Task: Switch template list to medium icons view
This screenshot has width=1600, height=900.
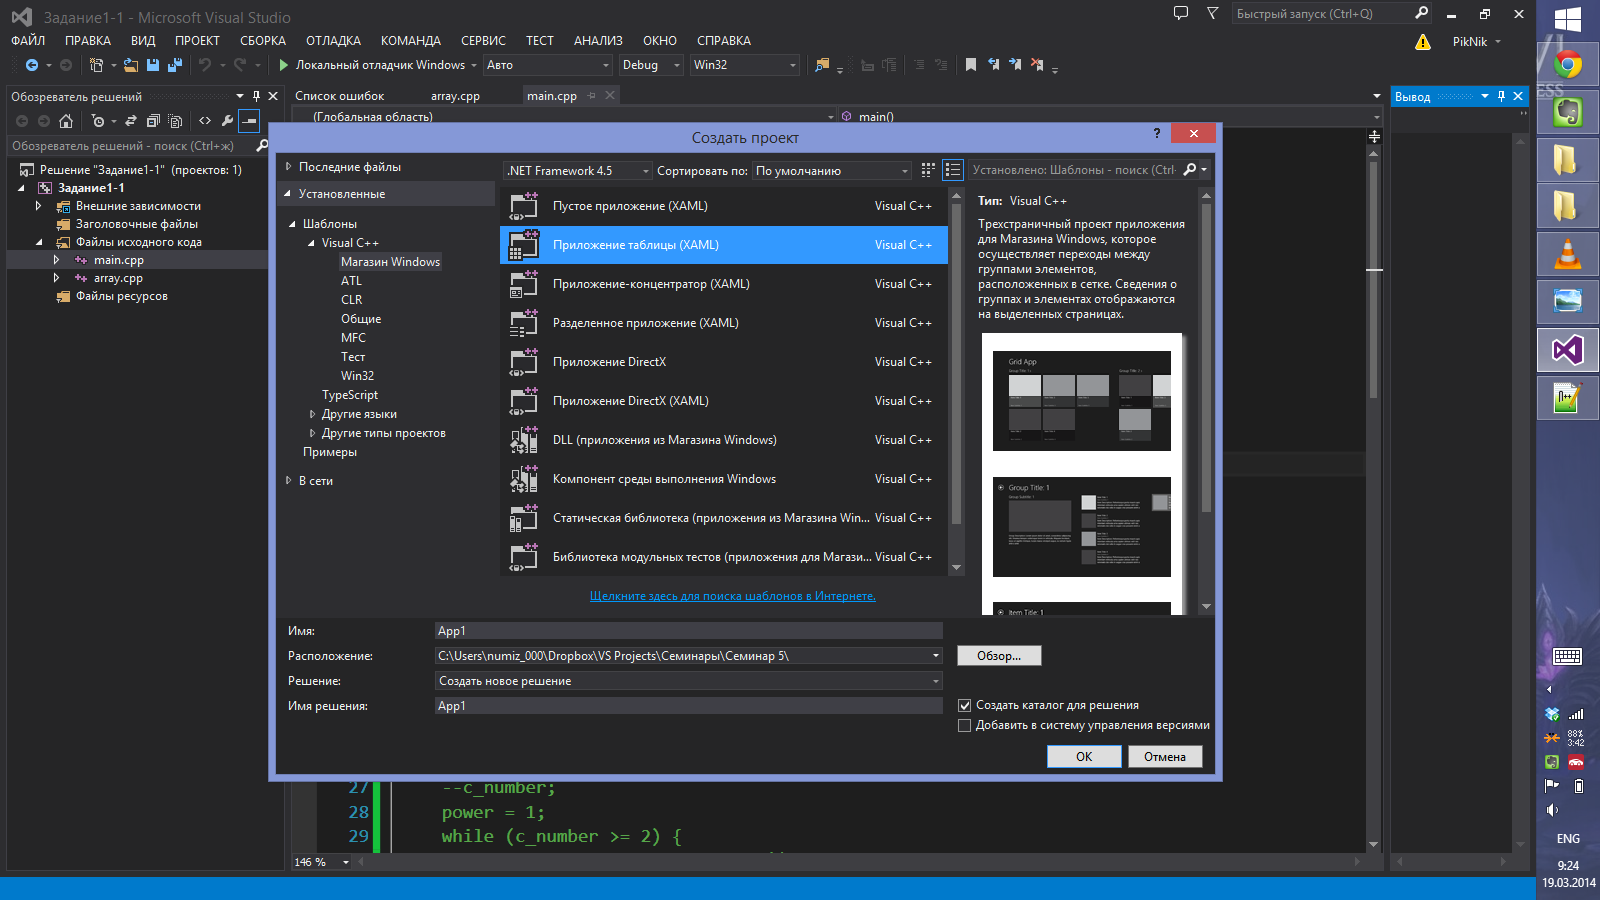Action: (953, 170)
